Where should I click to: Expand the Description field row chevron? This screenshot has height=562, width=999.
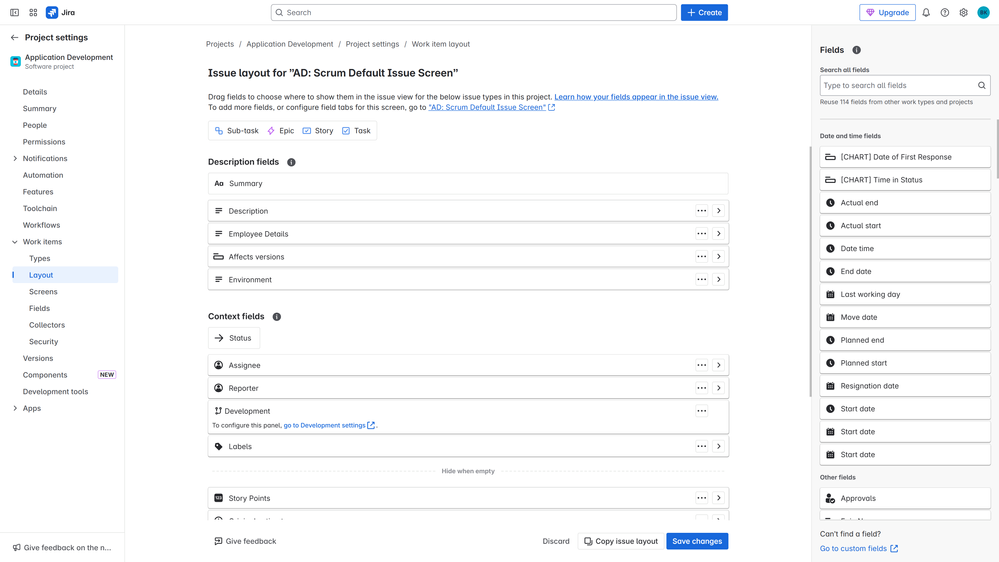719,211
